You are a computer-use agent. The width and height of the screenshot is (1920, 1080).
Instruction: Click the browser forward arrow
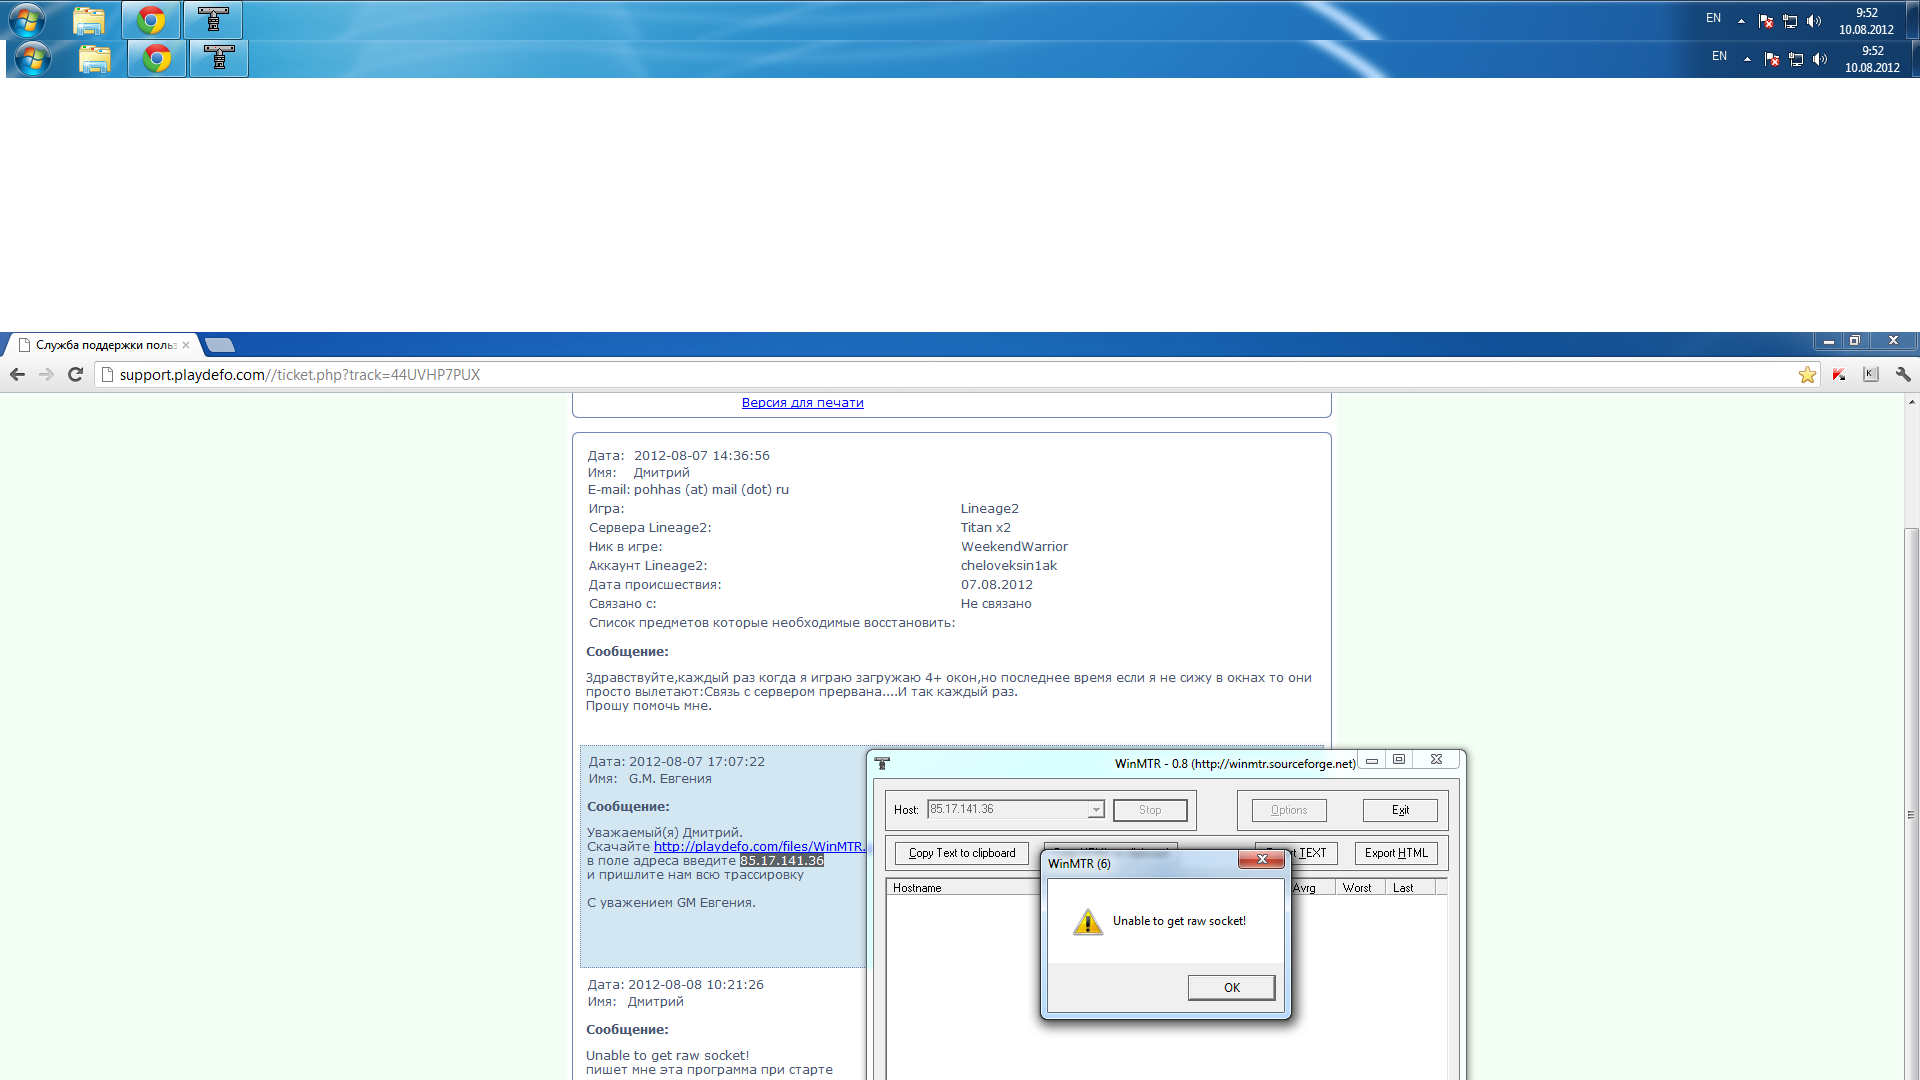46,375
